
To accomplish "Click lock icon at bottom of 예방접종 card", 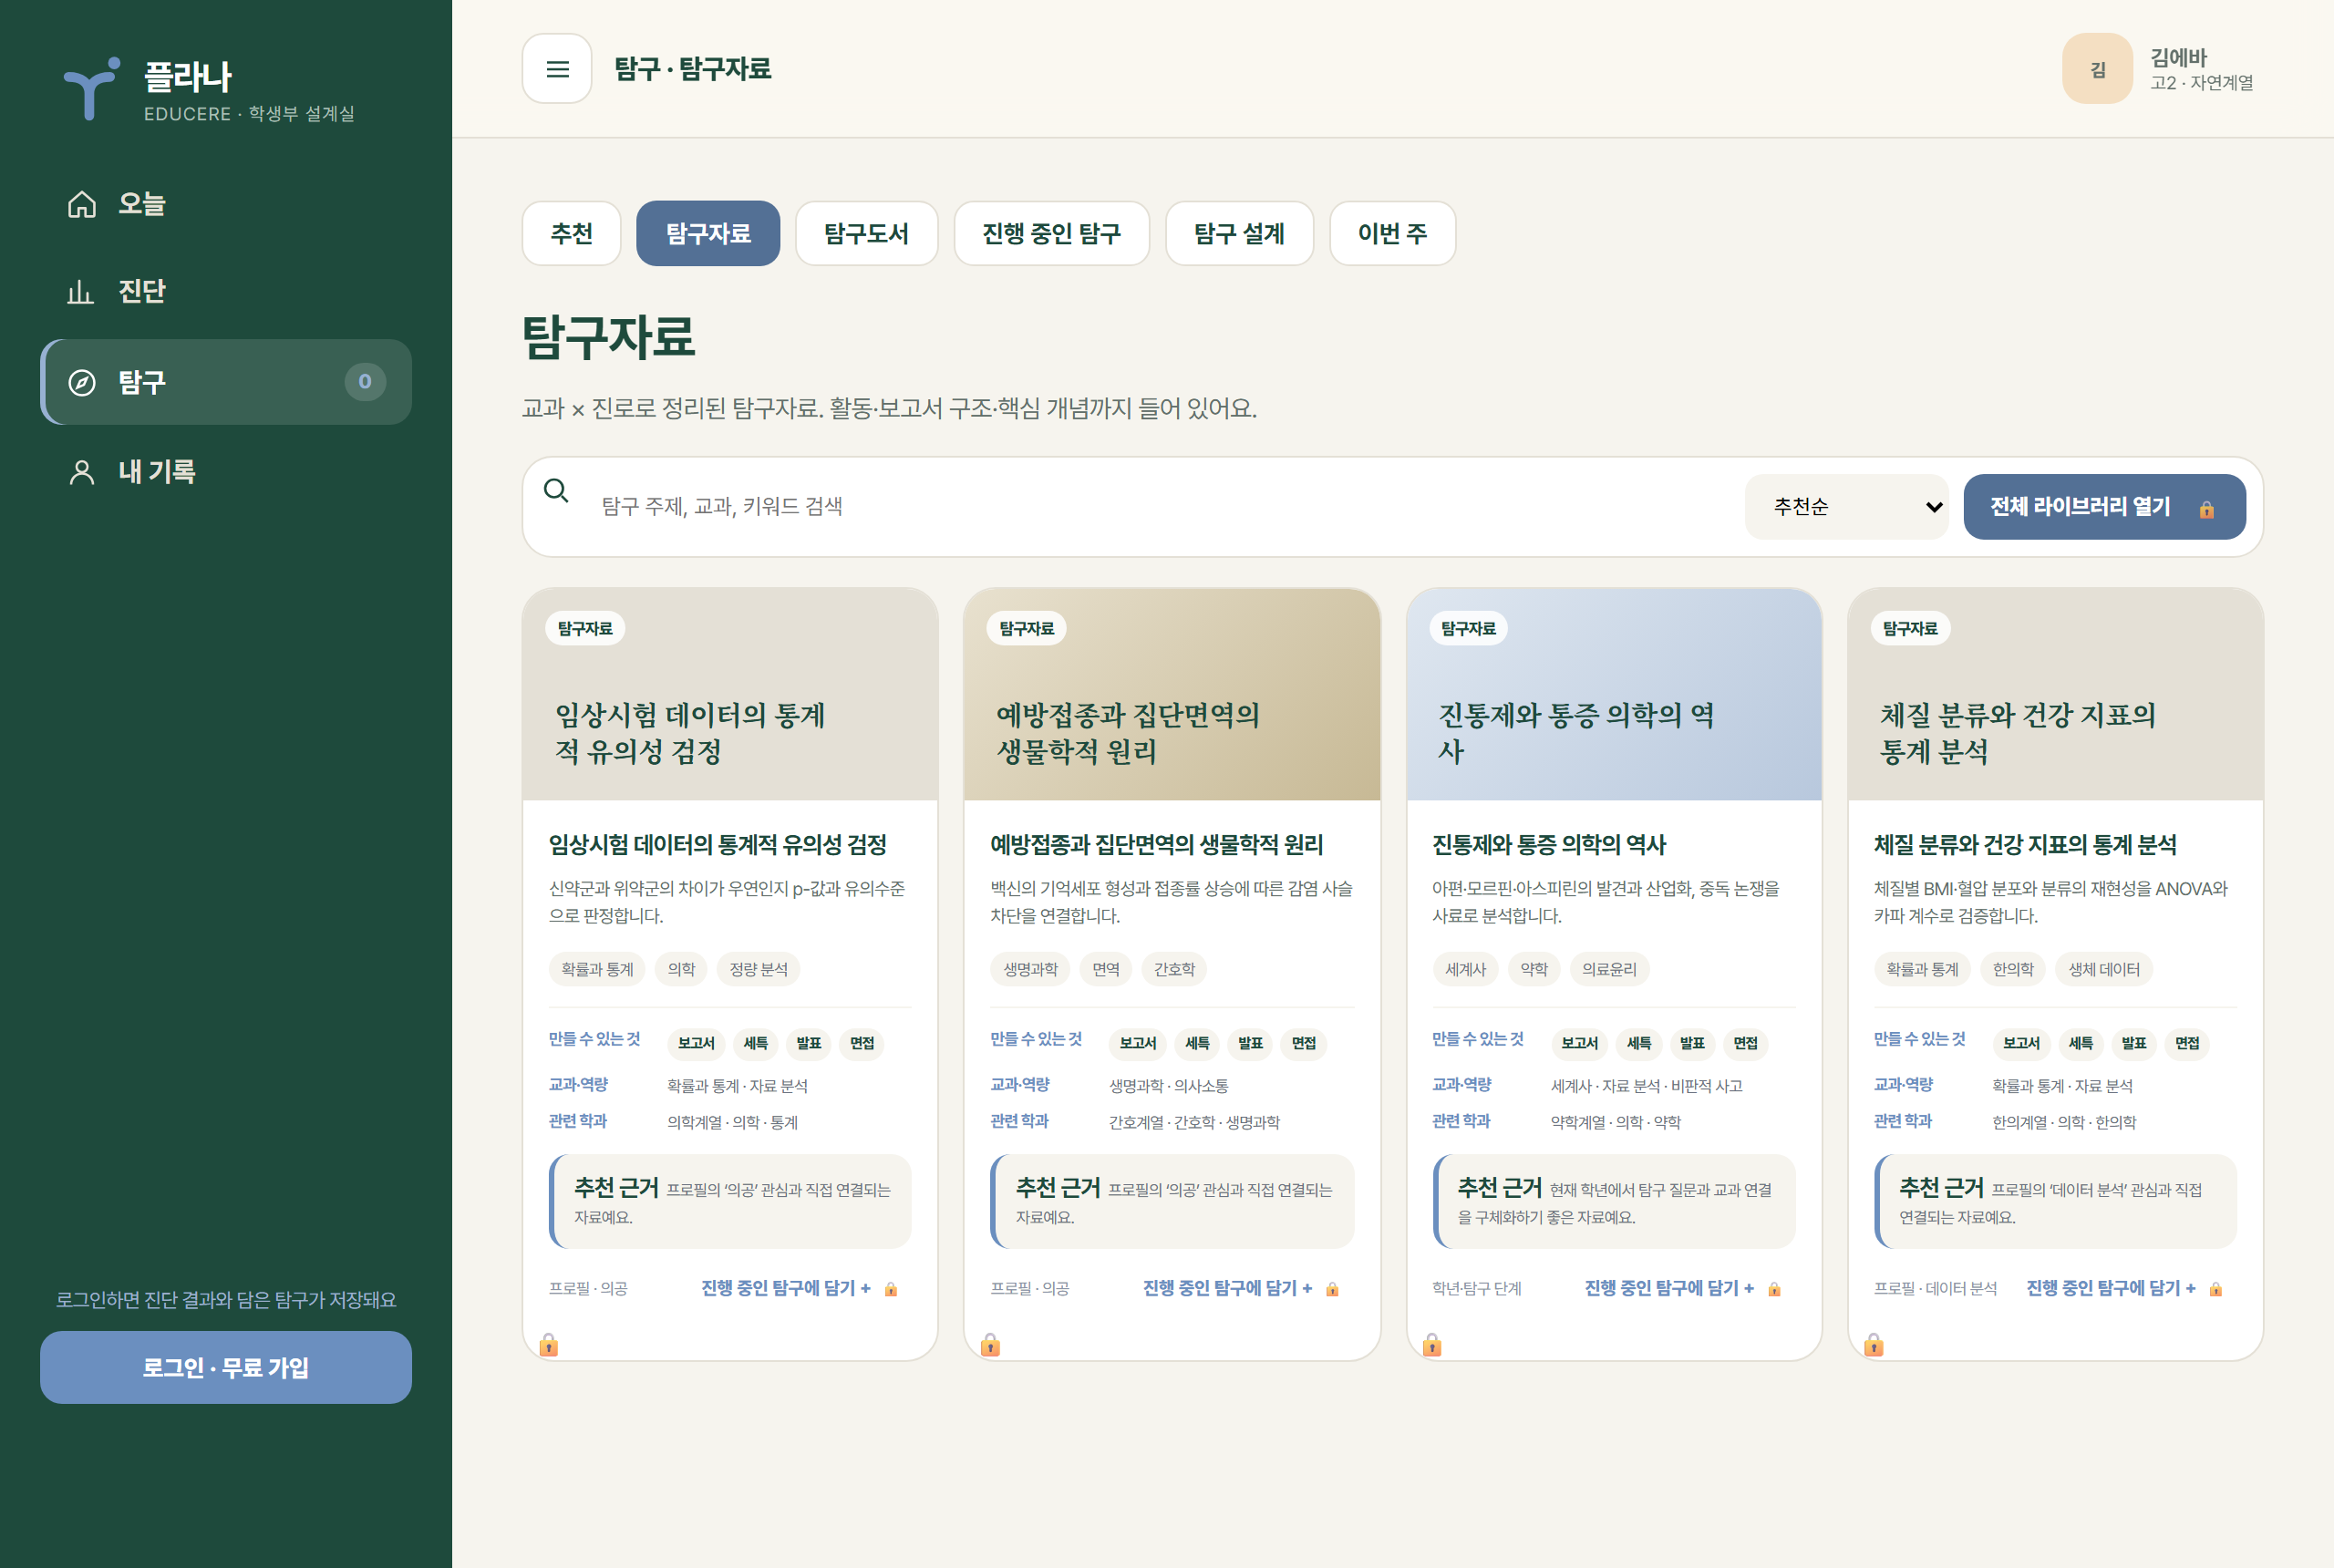I will [991, 1345].
